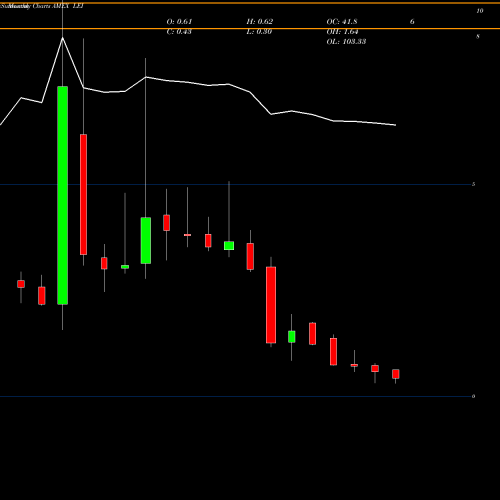The width and height of the screenshot is (500, 500).
Task: Click the "OL: 103.33" reading
Action: coord(346,42)
